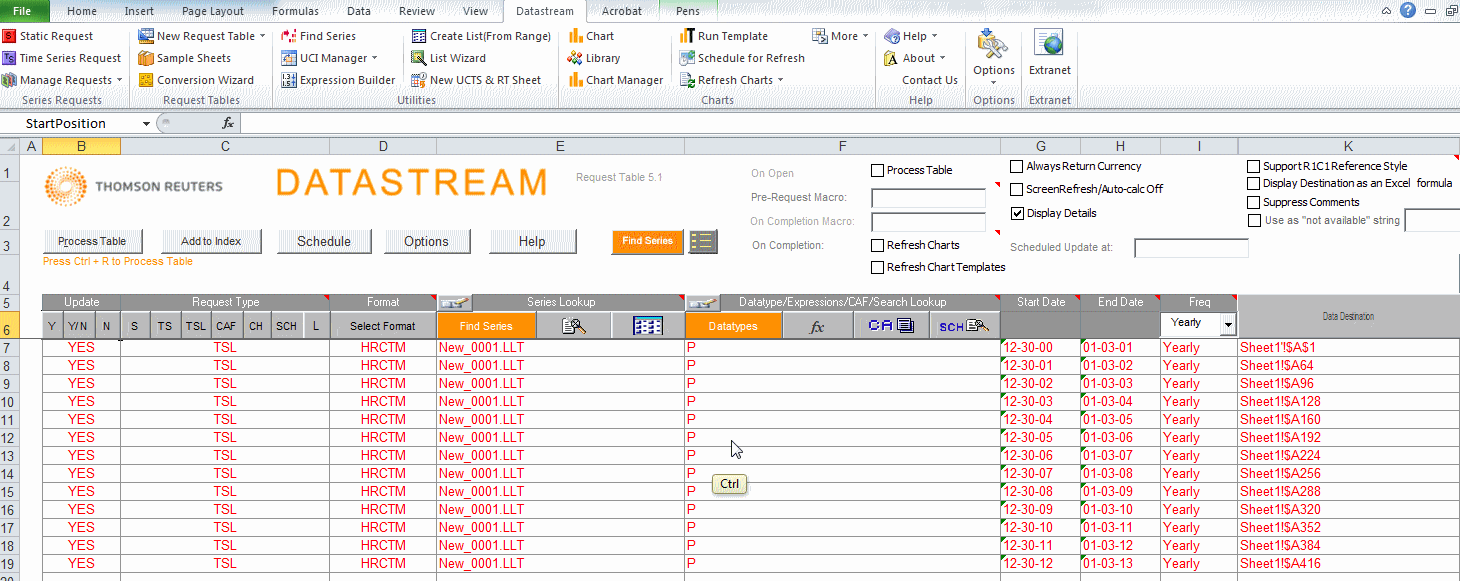Open the Formulas tab
Image resolution: width=1460 pixels, height=581 pixels.
point(295,11)
